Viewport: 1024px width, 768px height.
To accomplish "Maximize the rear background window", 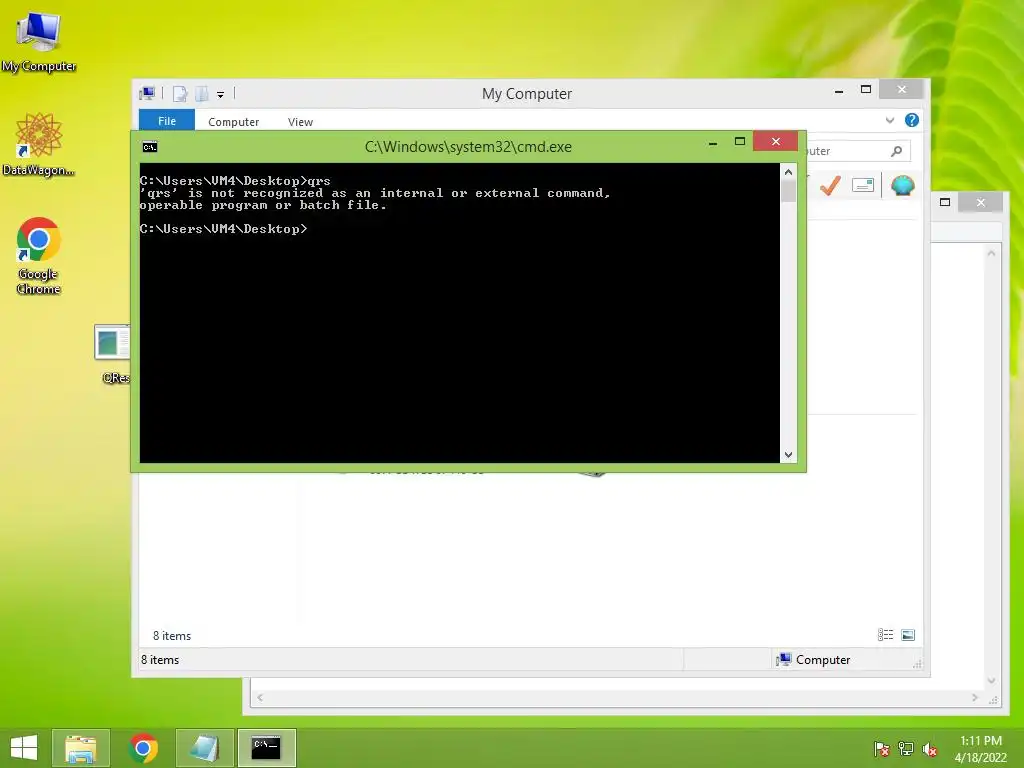I will [x=944, y=202].
